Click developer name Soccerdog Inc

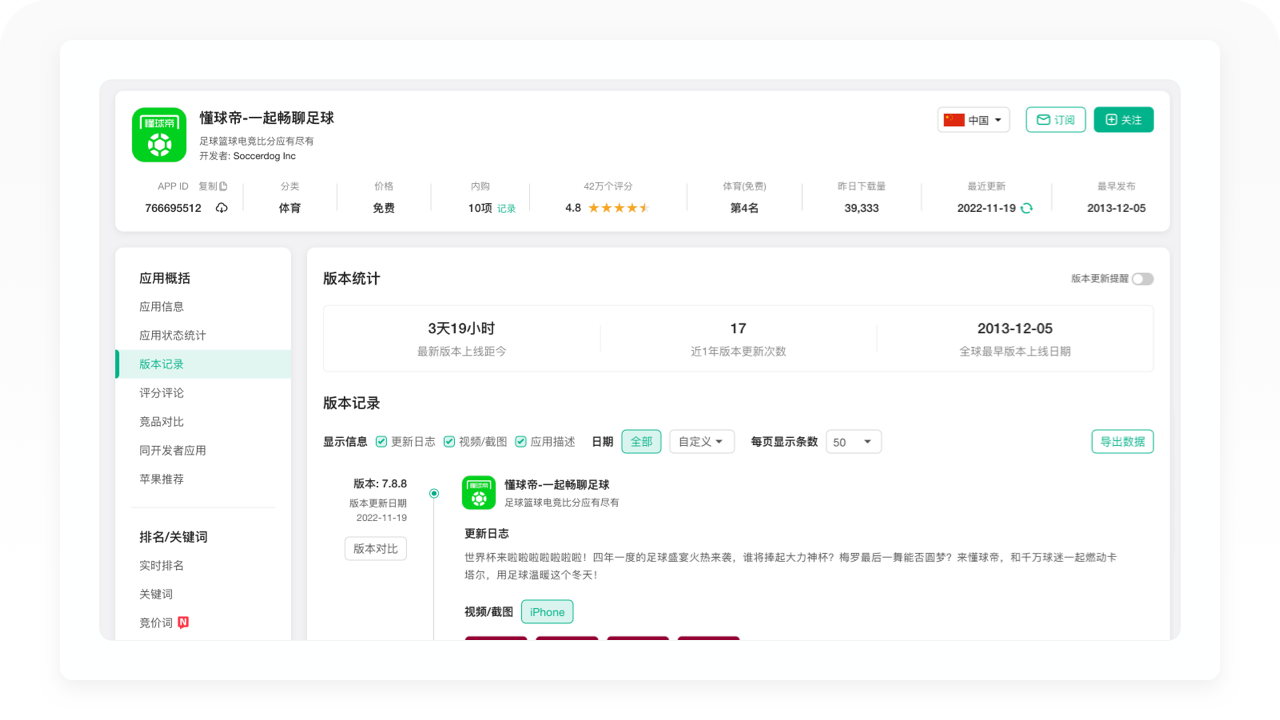(264, 156)
